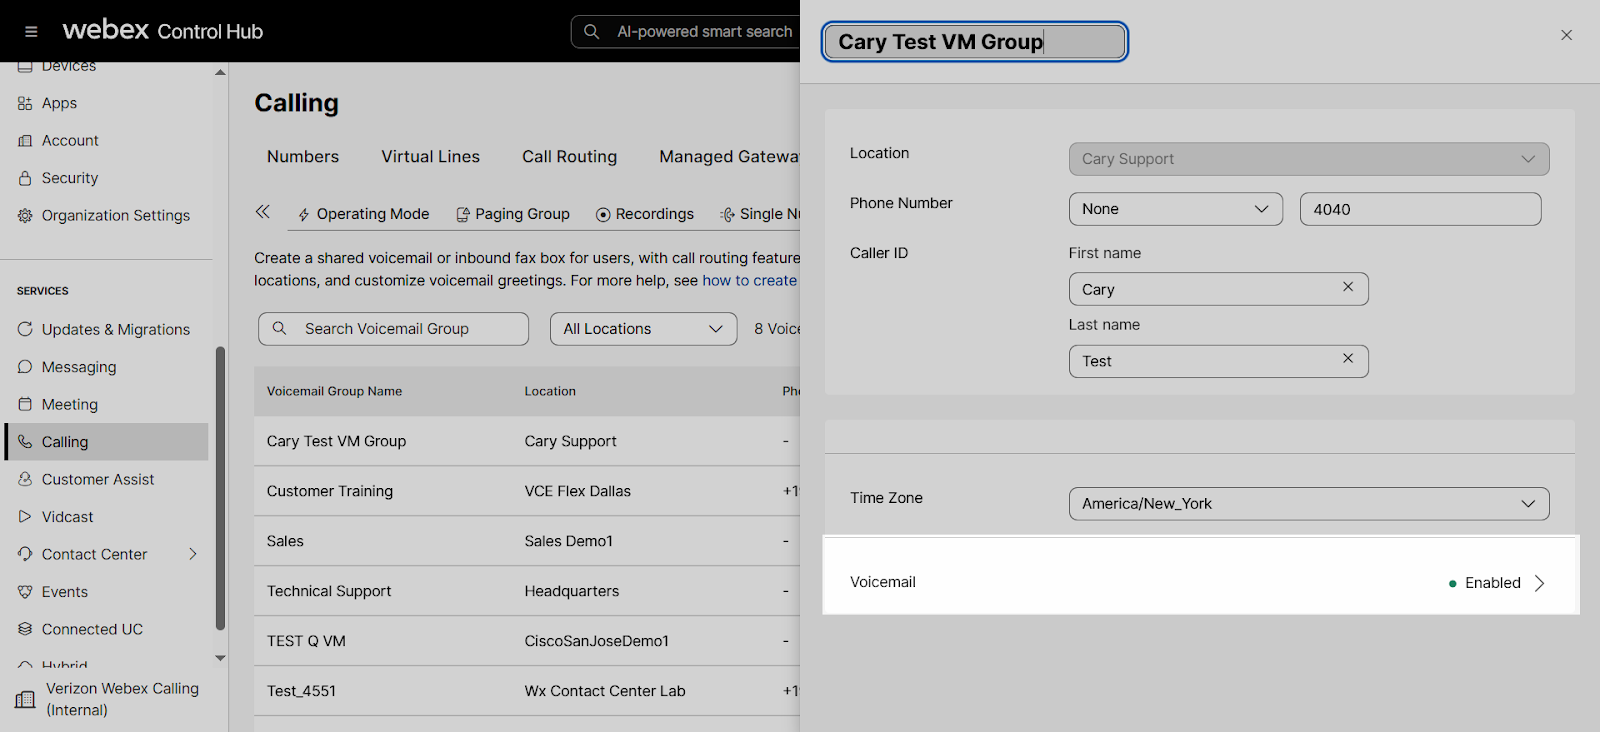Image resolution: width=1600 pixels, height=732 pixels.
Task: Open the Technical Support row
Action: coord(527,591)
